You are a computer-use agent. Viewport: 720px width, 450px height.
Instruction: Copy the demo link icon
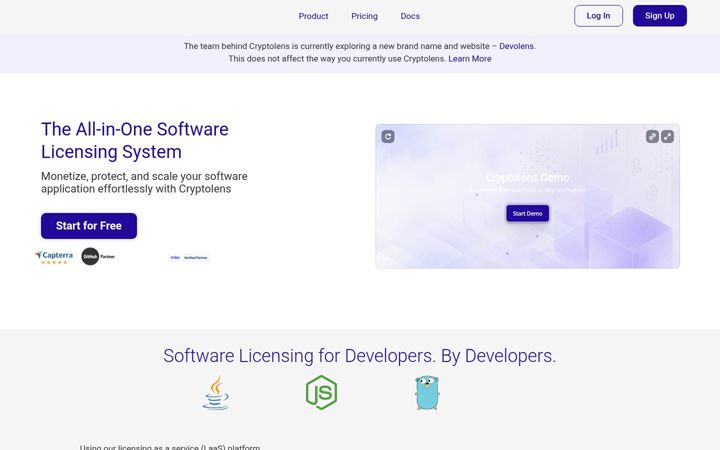652,136
